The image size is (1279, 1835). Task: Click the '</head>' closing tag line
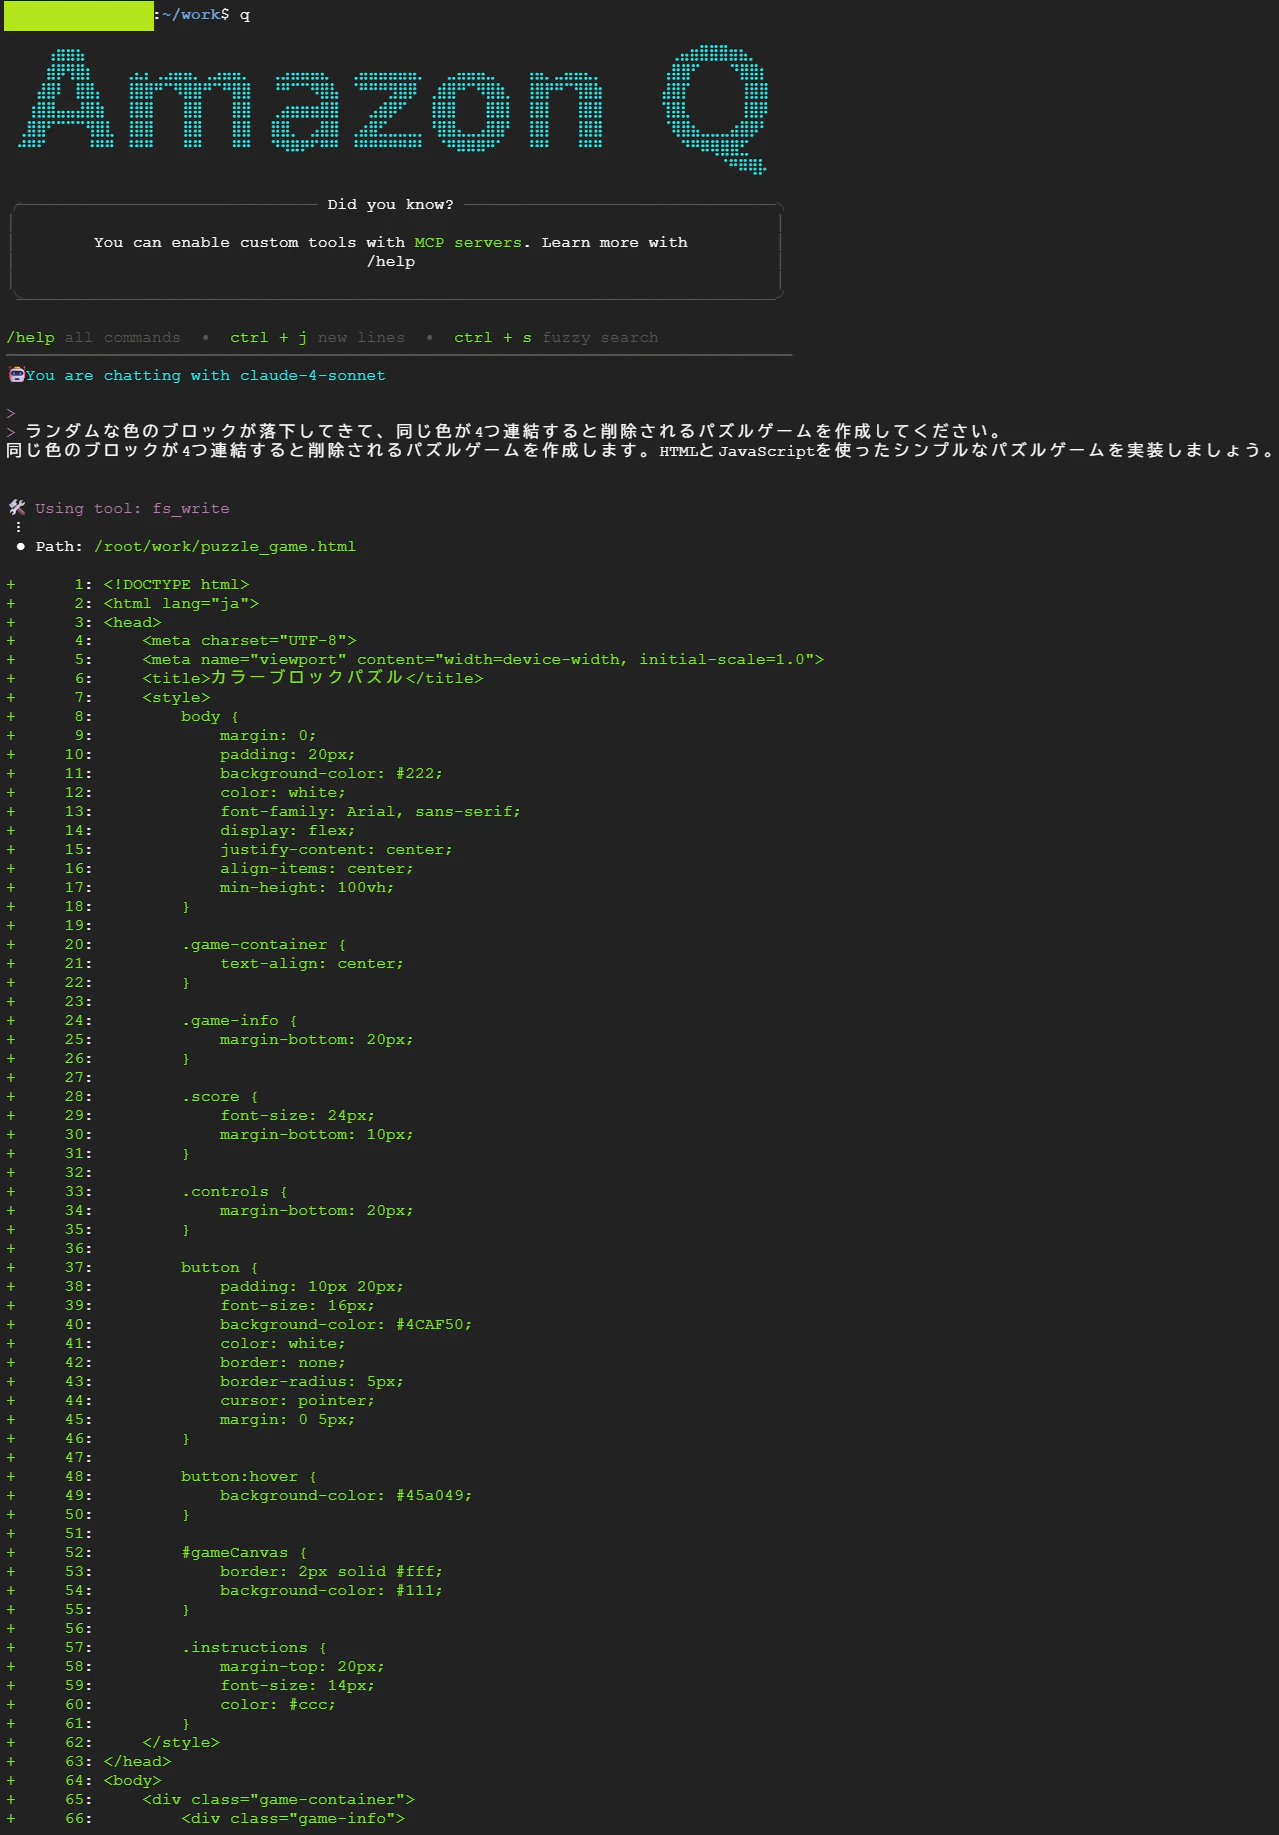point(137,1761)
